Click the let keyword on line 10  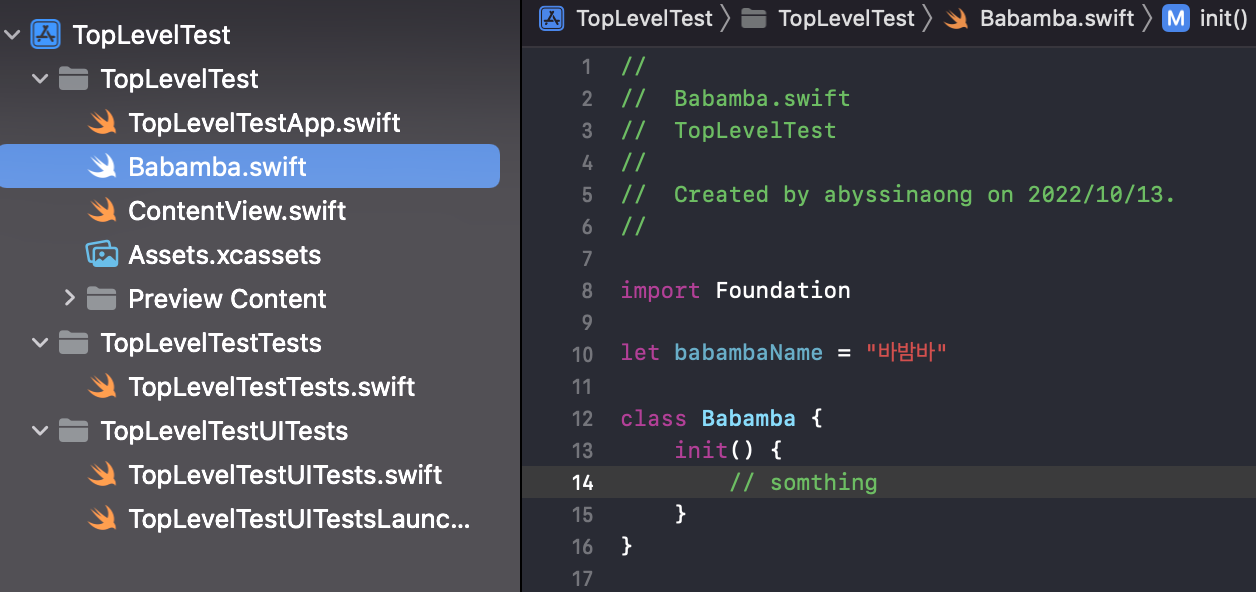coord(640,353)
